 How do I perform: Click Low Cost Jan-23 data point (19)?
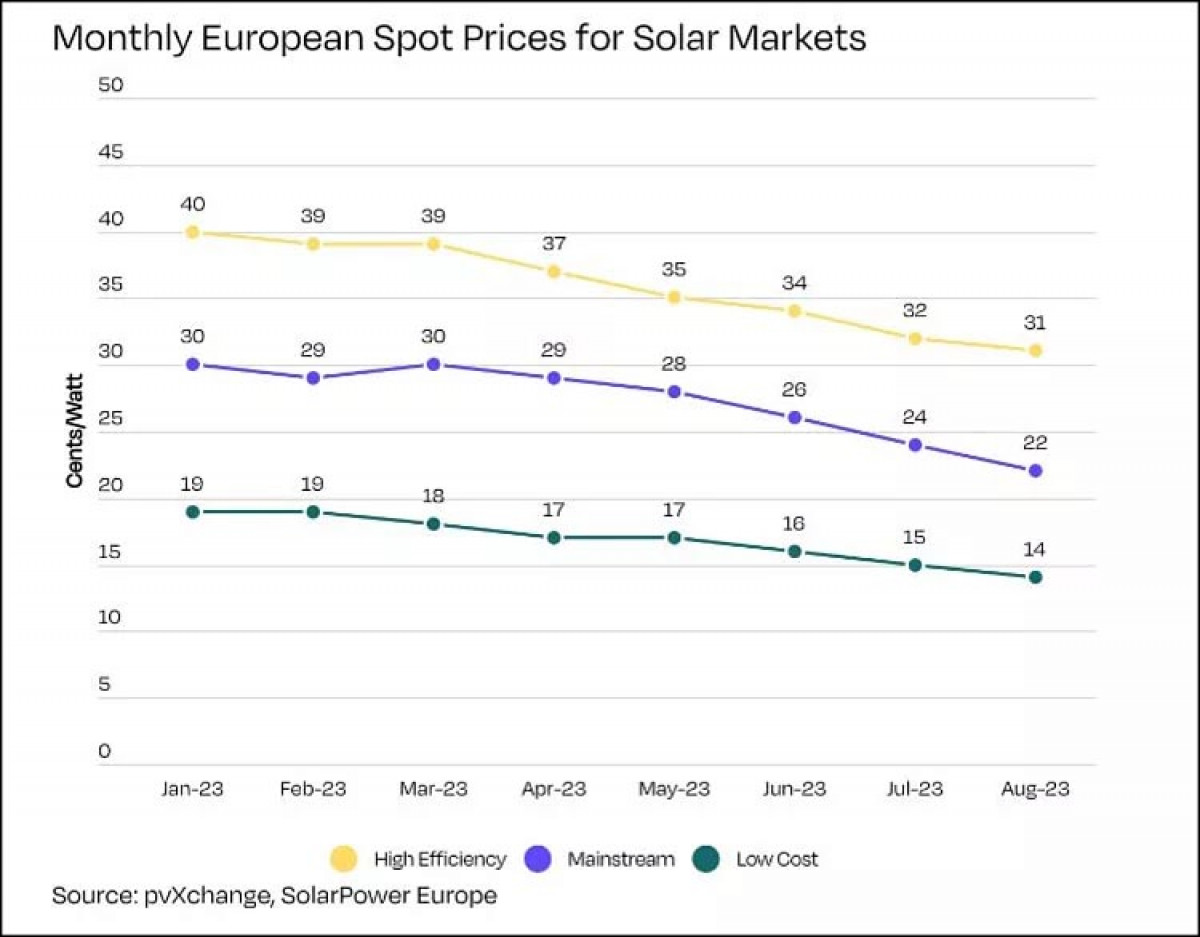[x=193, y=511]
